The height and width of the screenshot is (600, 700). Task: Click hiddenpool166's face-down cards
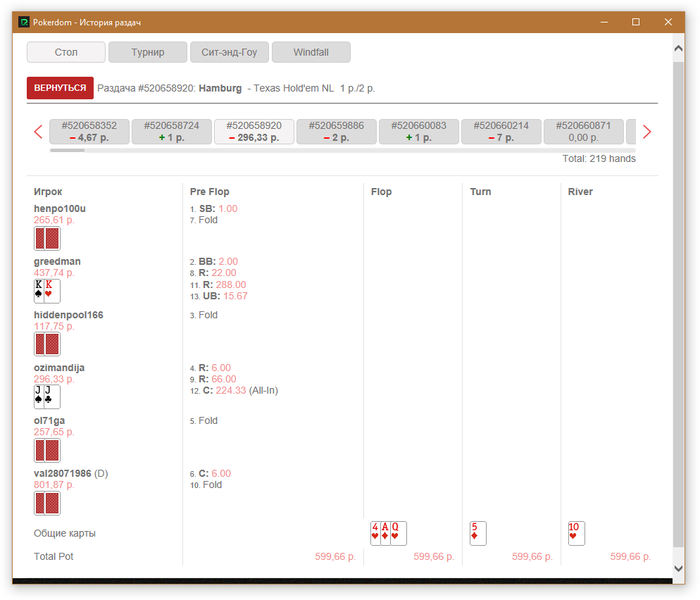click(x=47, y=344)
